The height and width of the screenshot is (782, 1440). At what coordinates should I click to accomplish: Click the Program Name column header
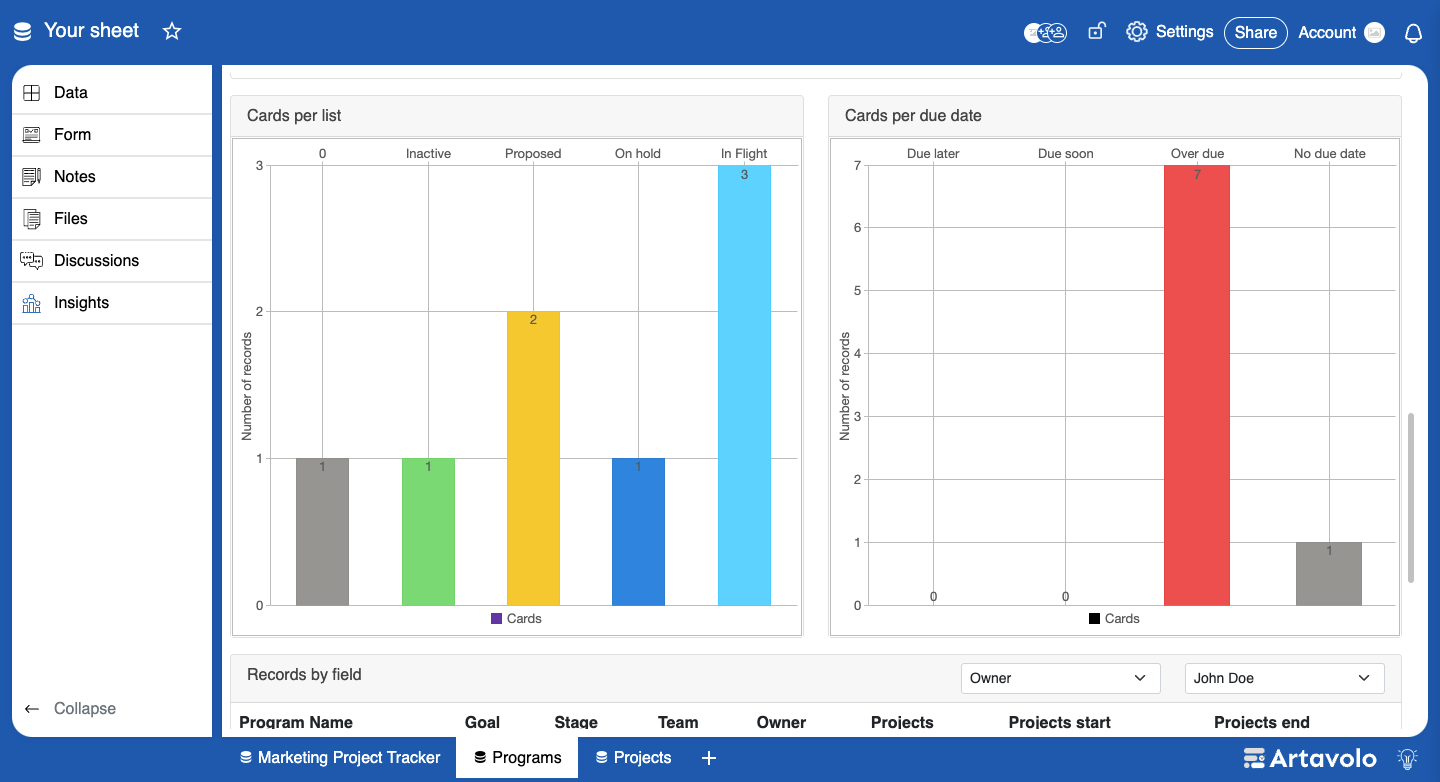coord(296,722)
